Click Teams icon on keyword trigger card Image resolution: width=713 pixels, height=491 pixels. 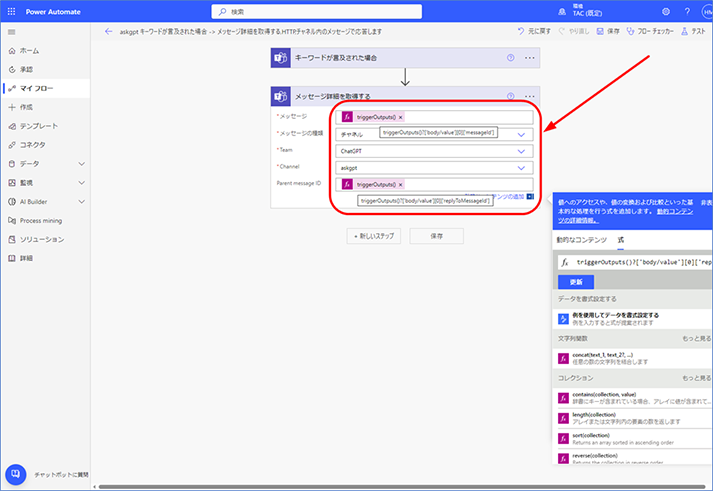pos(281,58)
